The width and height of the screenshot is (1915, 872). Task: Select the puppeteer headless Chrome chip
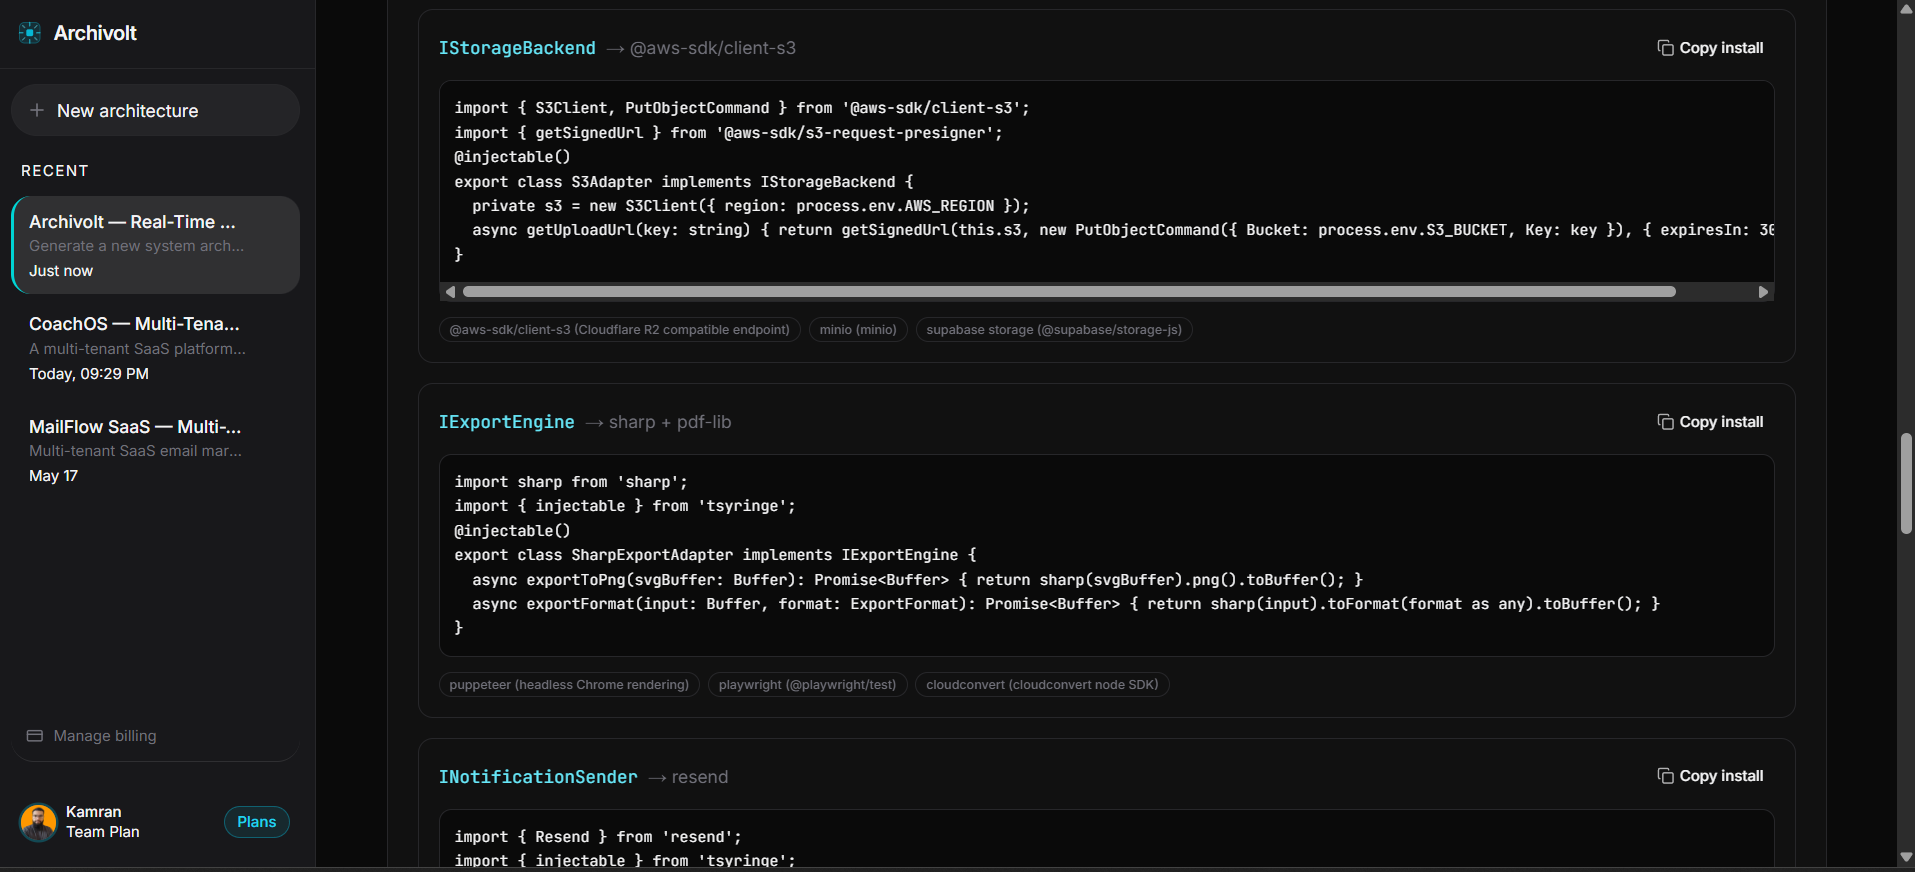click(x=569, y=685)
